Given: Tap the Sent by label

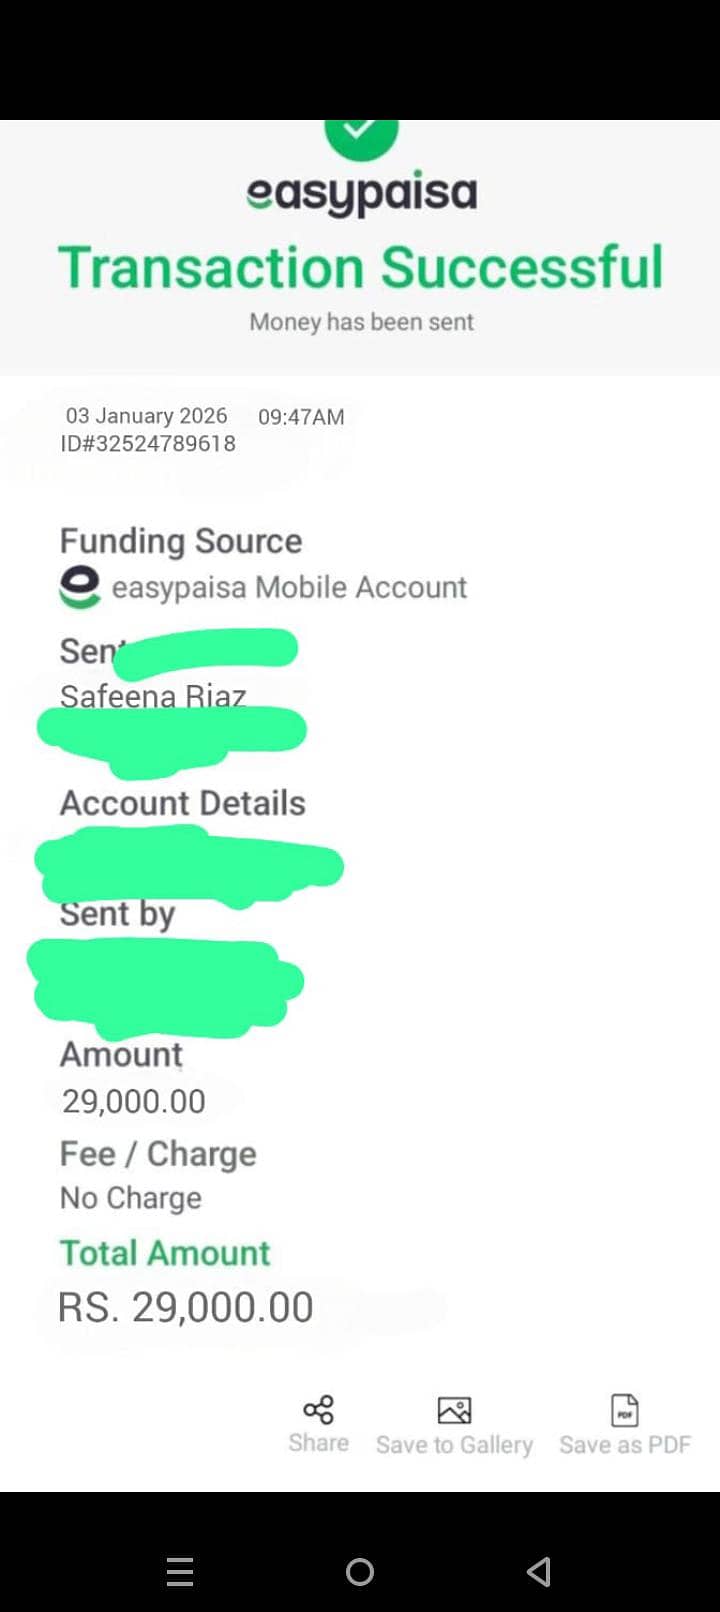Looking at the screenshot, I should 118,914.
